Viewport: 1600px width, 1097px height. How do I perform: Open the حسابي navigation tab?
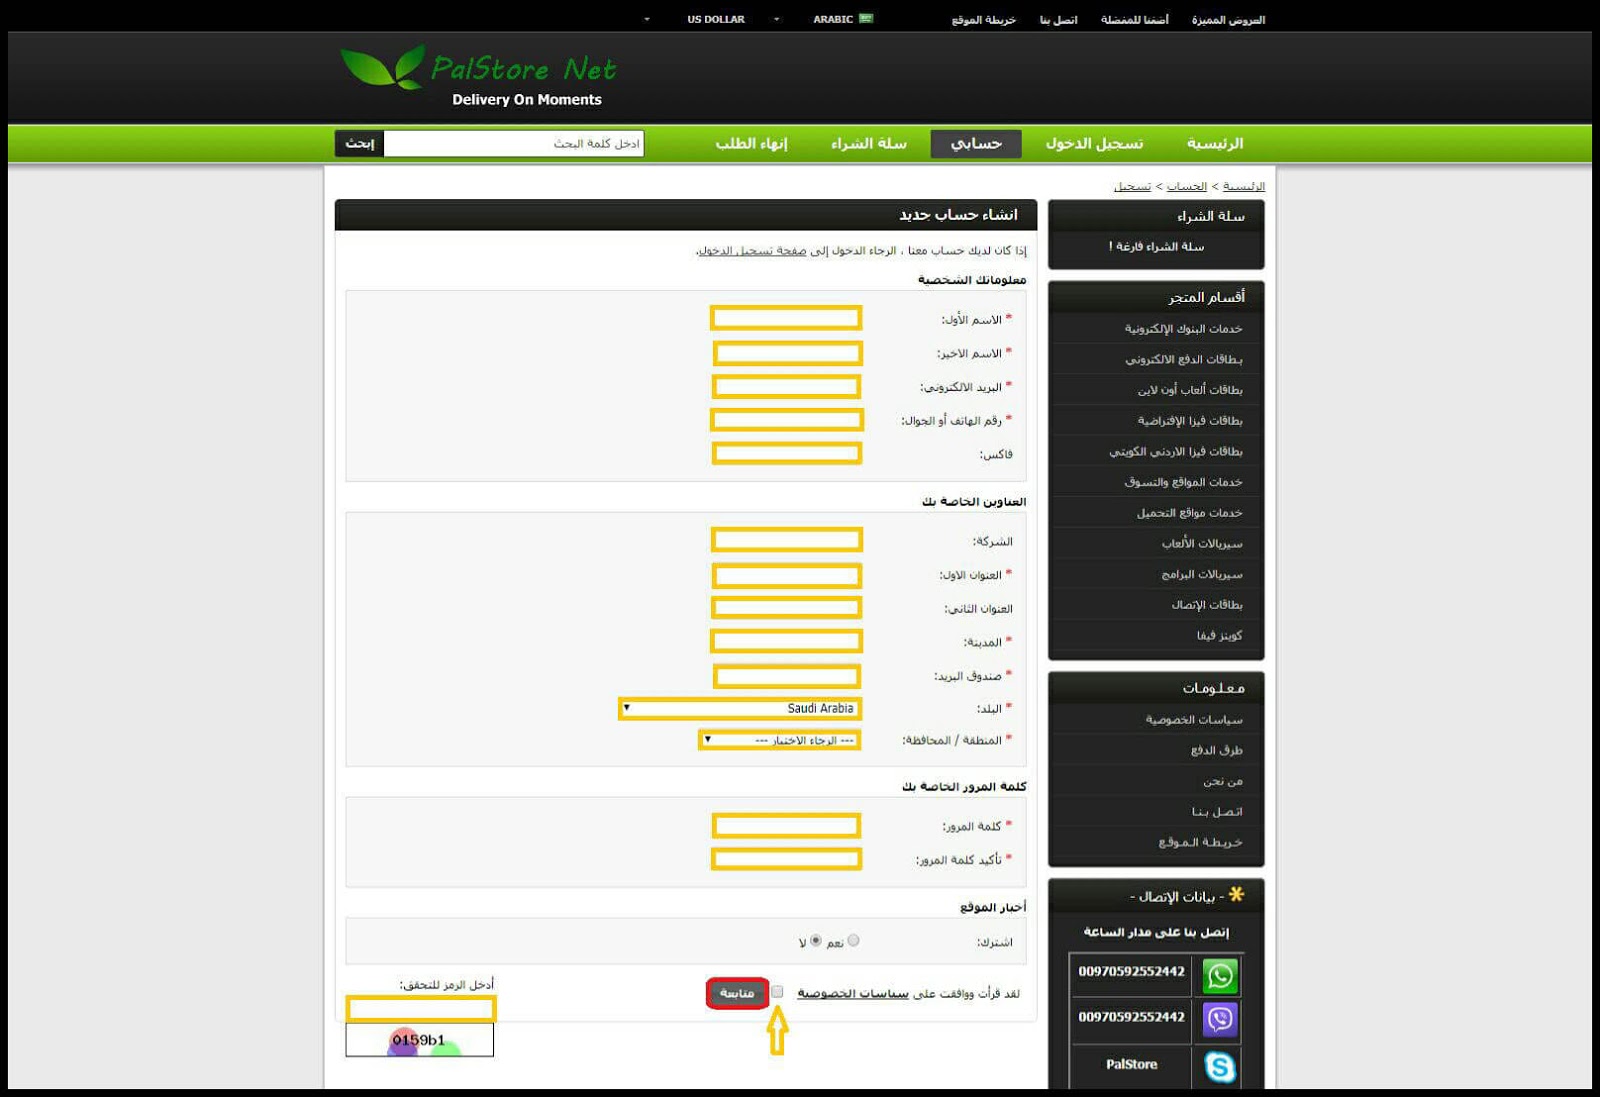coord(975,144)
